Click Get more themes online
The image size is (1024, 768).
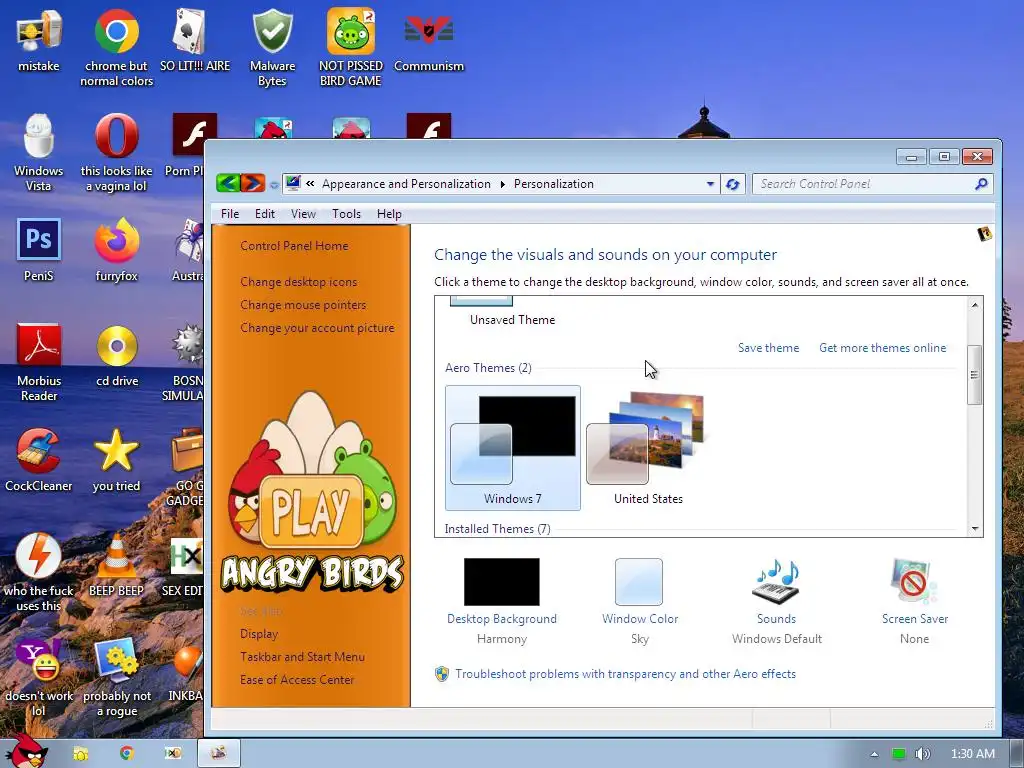pos(882,348)
